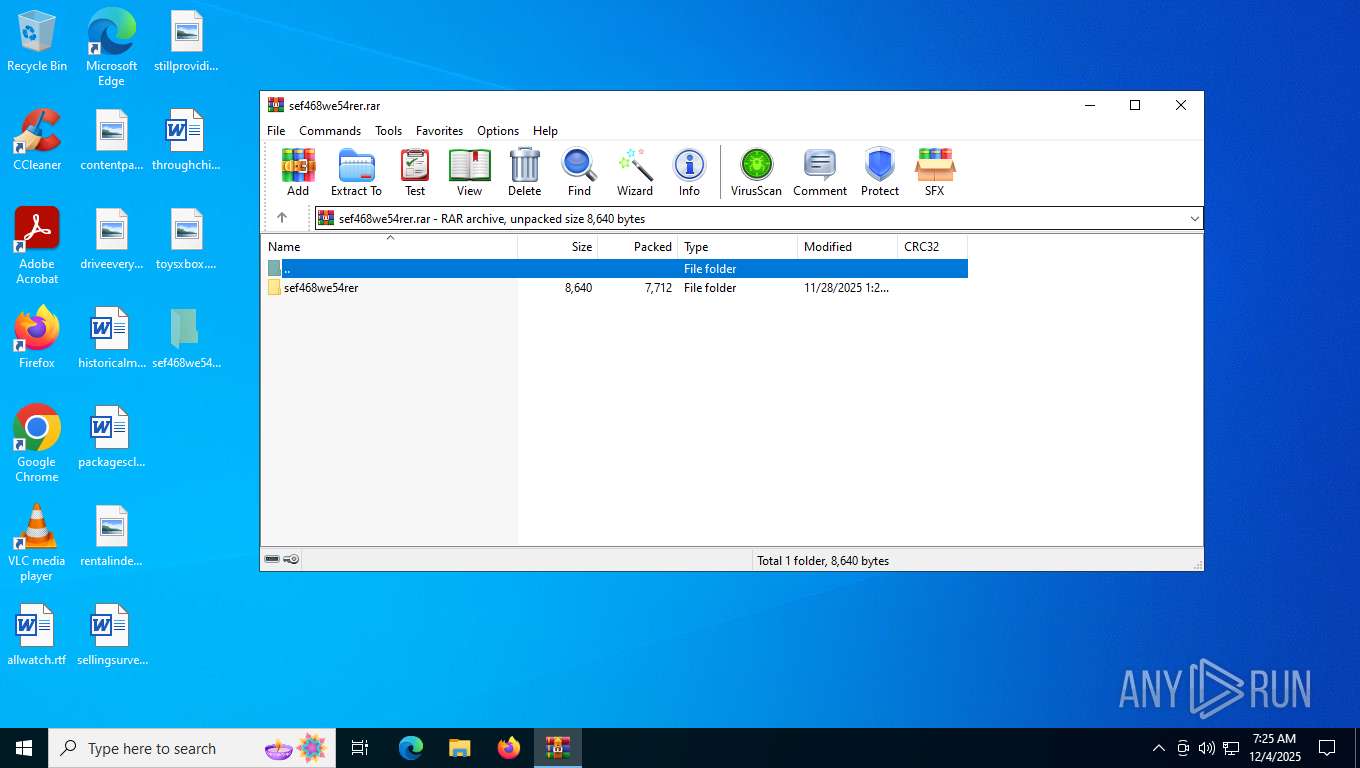Sort by the Packed column header
This screenshot has width=1360, height=768.
click(x=638, y=247)
